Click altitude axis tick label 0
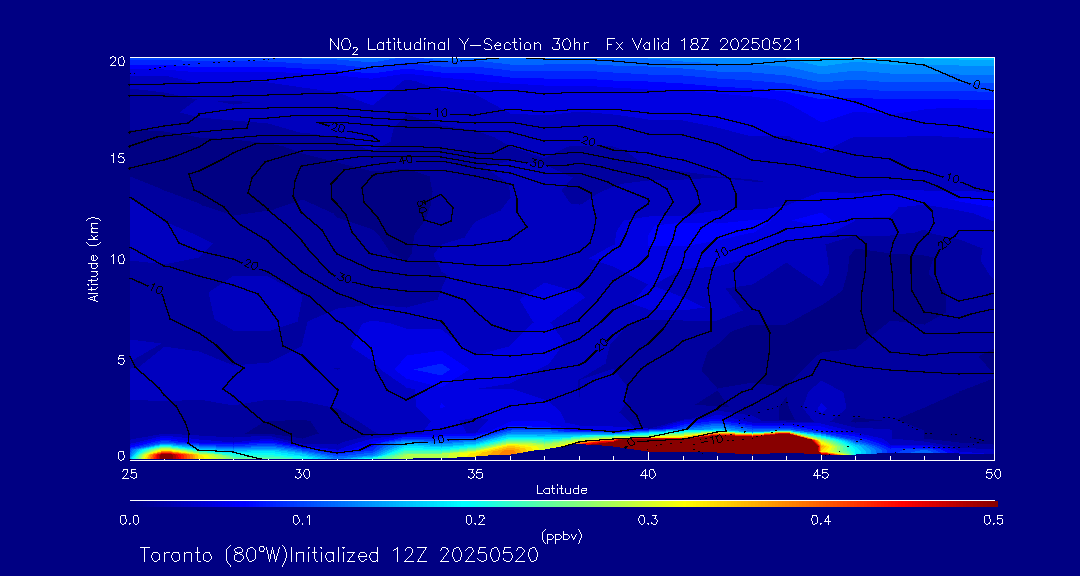The image size is (1080, 576). 121,455
